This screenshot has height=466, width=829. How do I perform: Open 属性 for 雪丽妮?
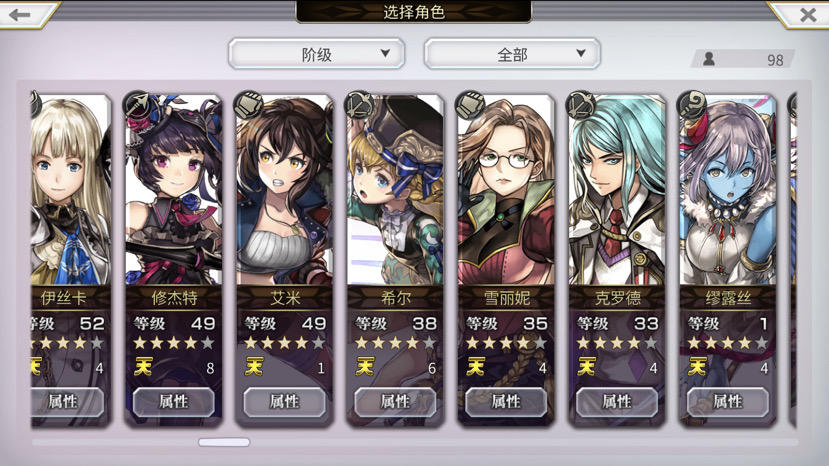pyautogui.click(x=506, y=402)
